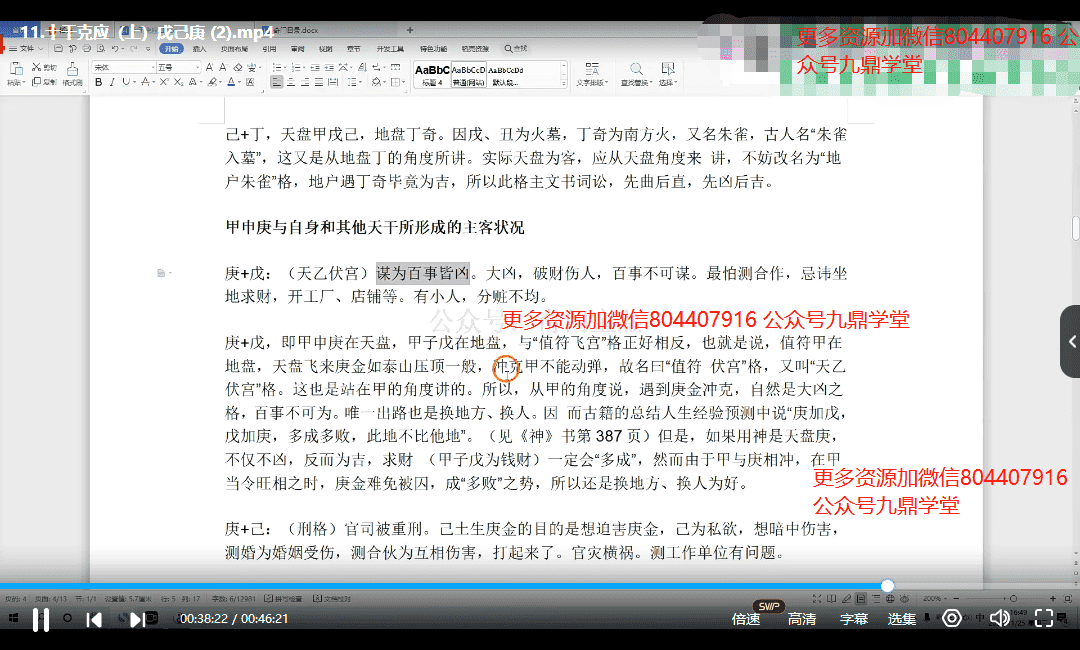Image resolution: width=1080 pixels, height=650 pixels.
Task: Toggle the player volume mute icon
Action: (999, 619)
